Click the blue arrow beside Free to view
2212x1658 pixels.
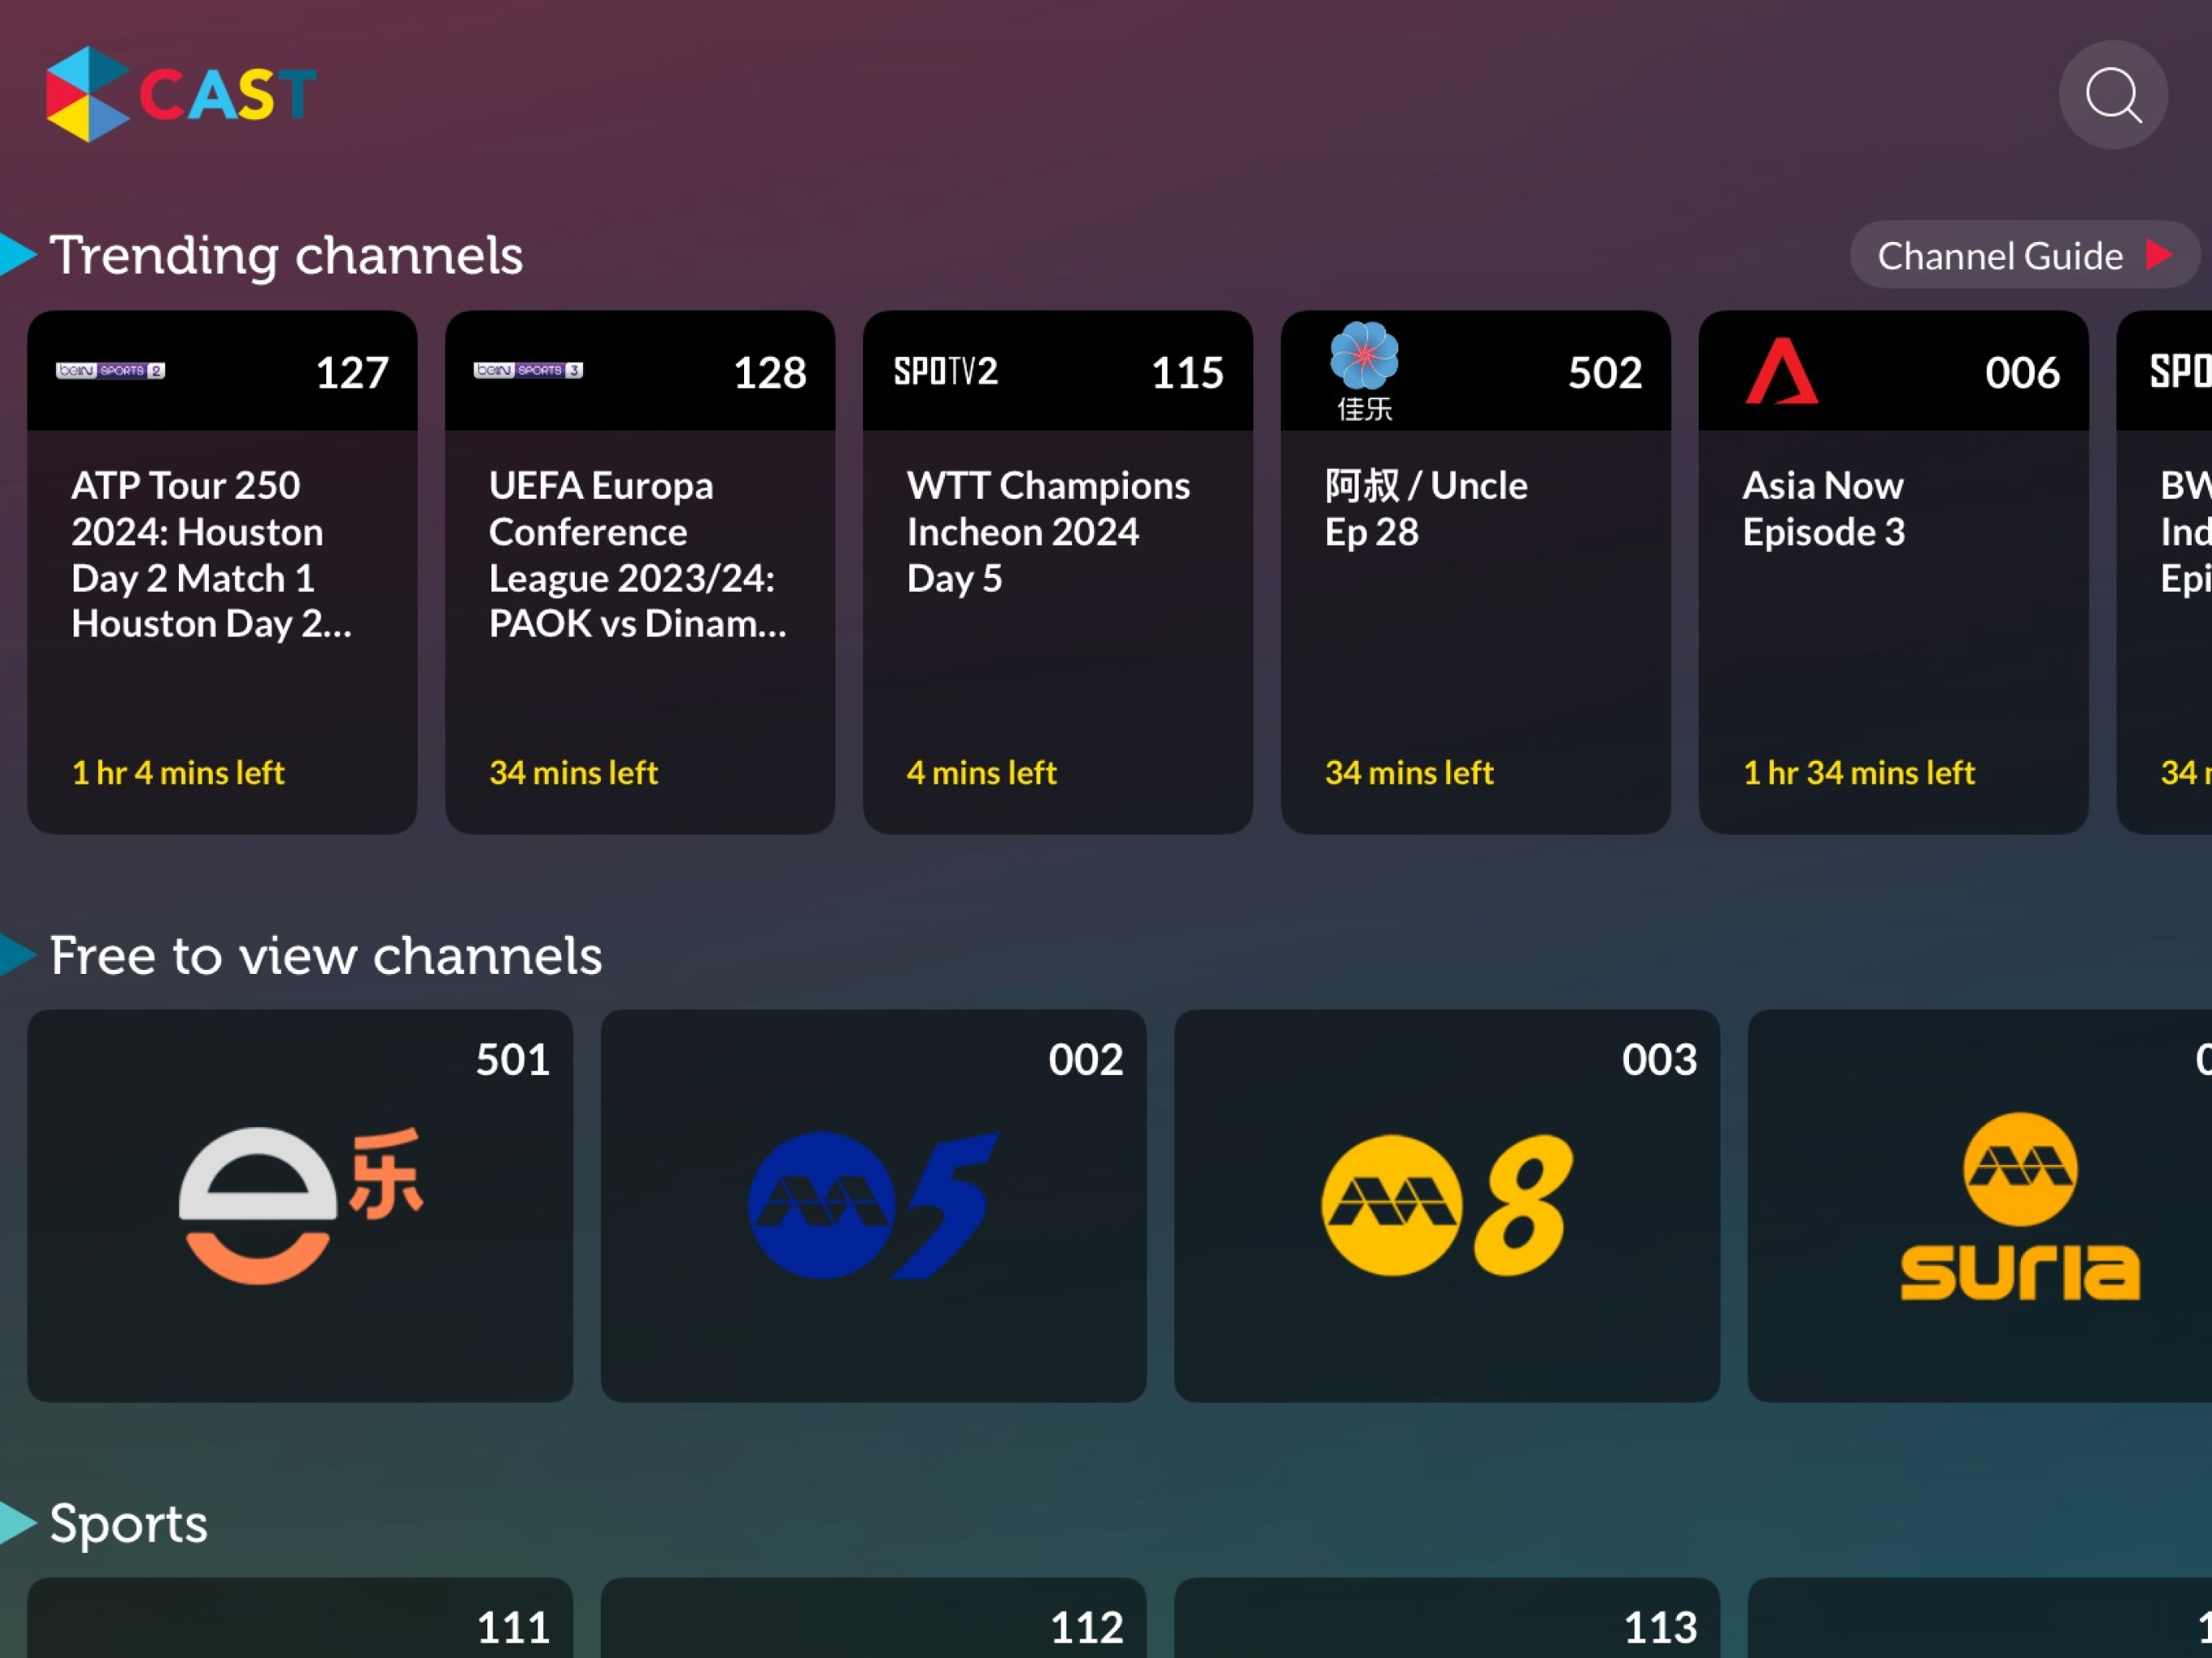pyautogui.click(x=17, y=954)
